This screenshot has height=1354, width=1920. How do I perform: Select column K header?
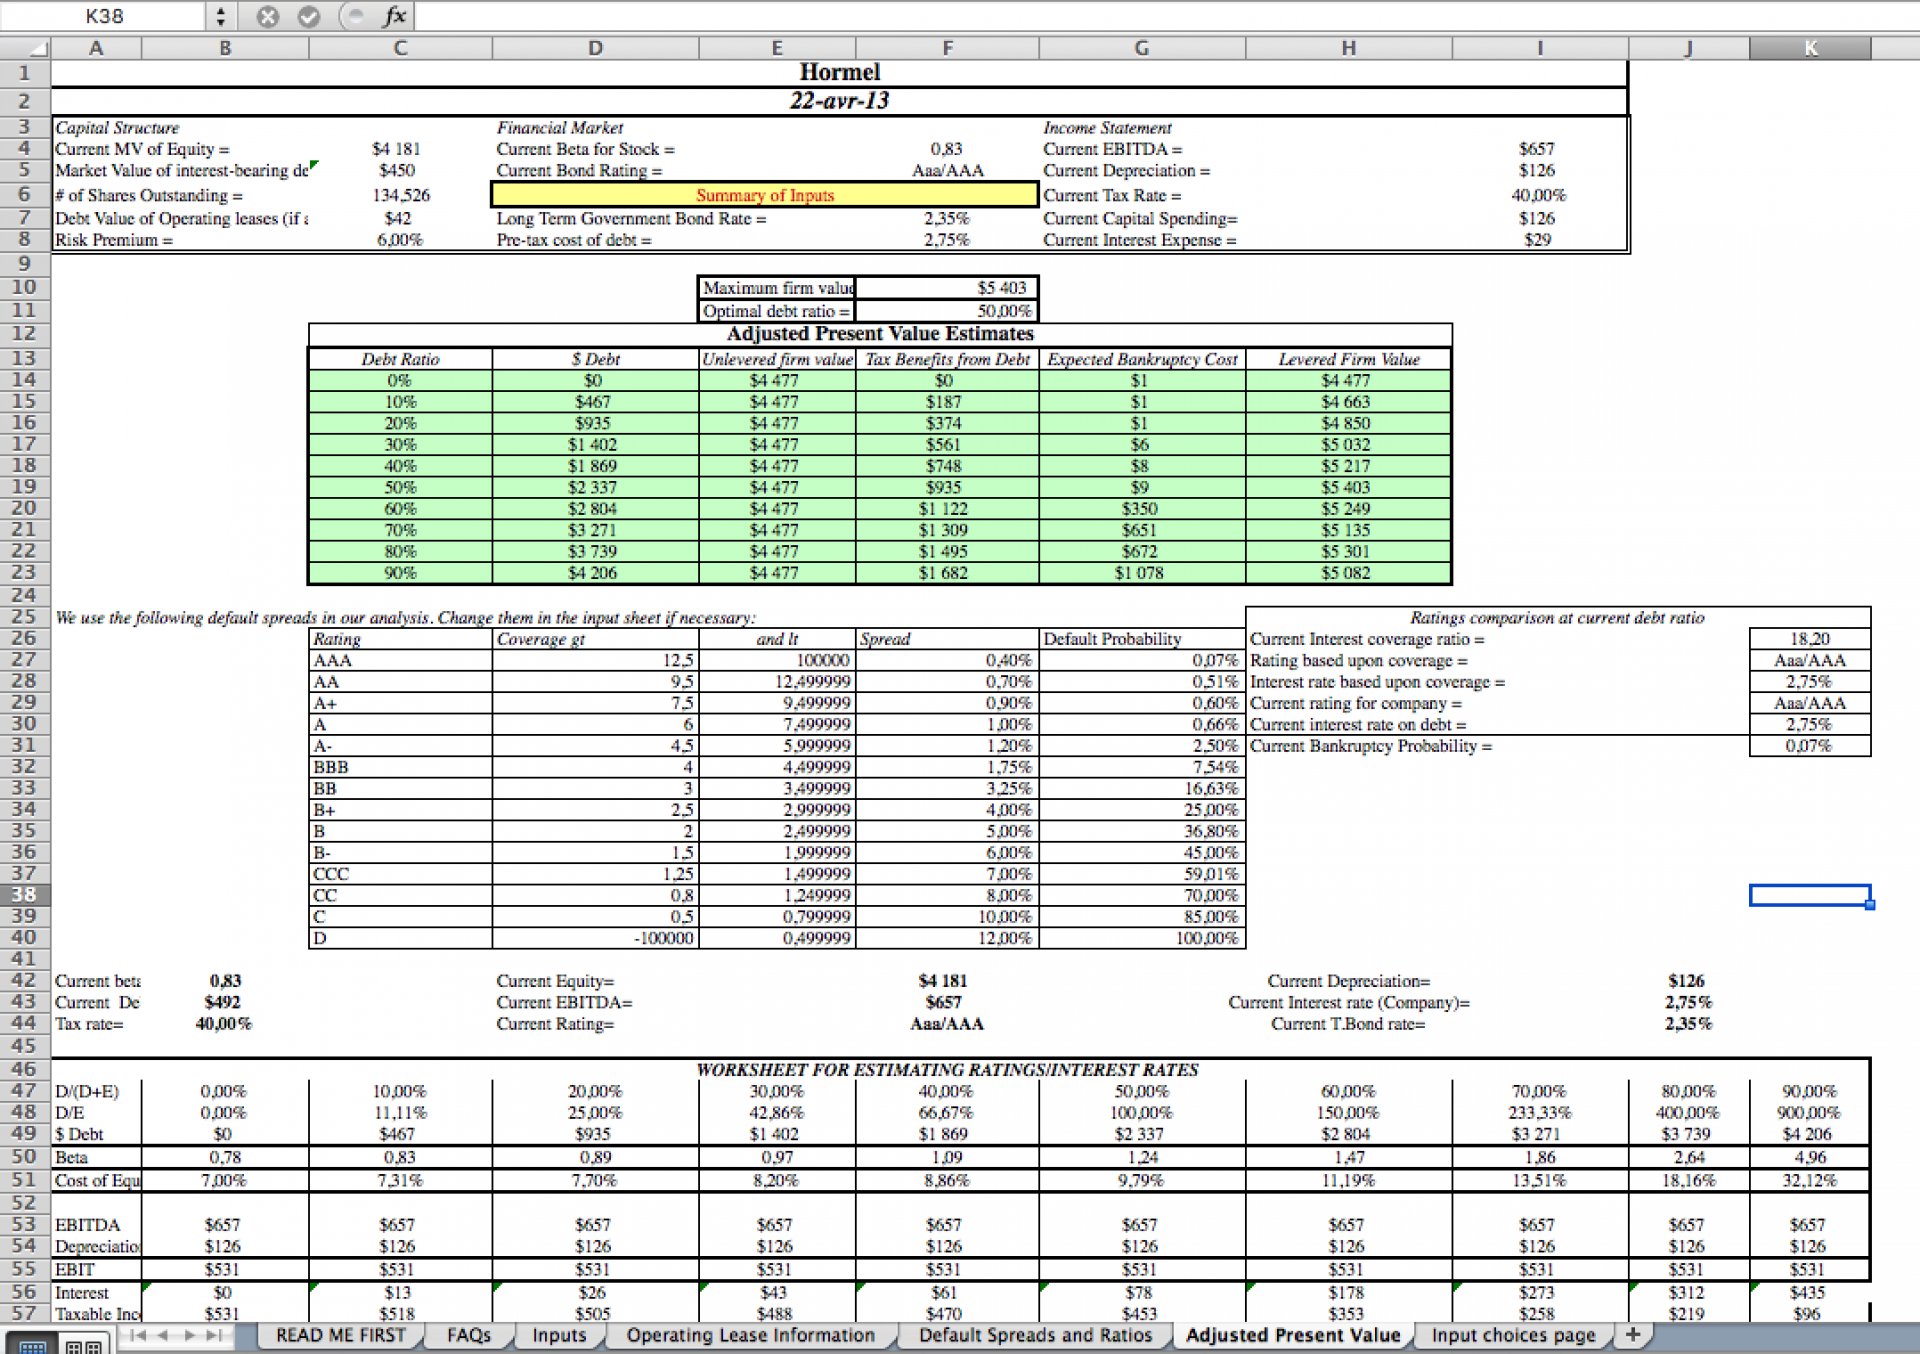click(x=1810, y=48)
